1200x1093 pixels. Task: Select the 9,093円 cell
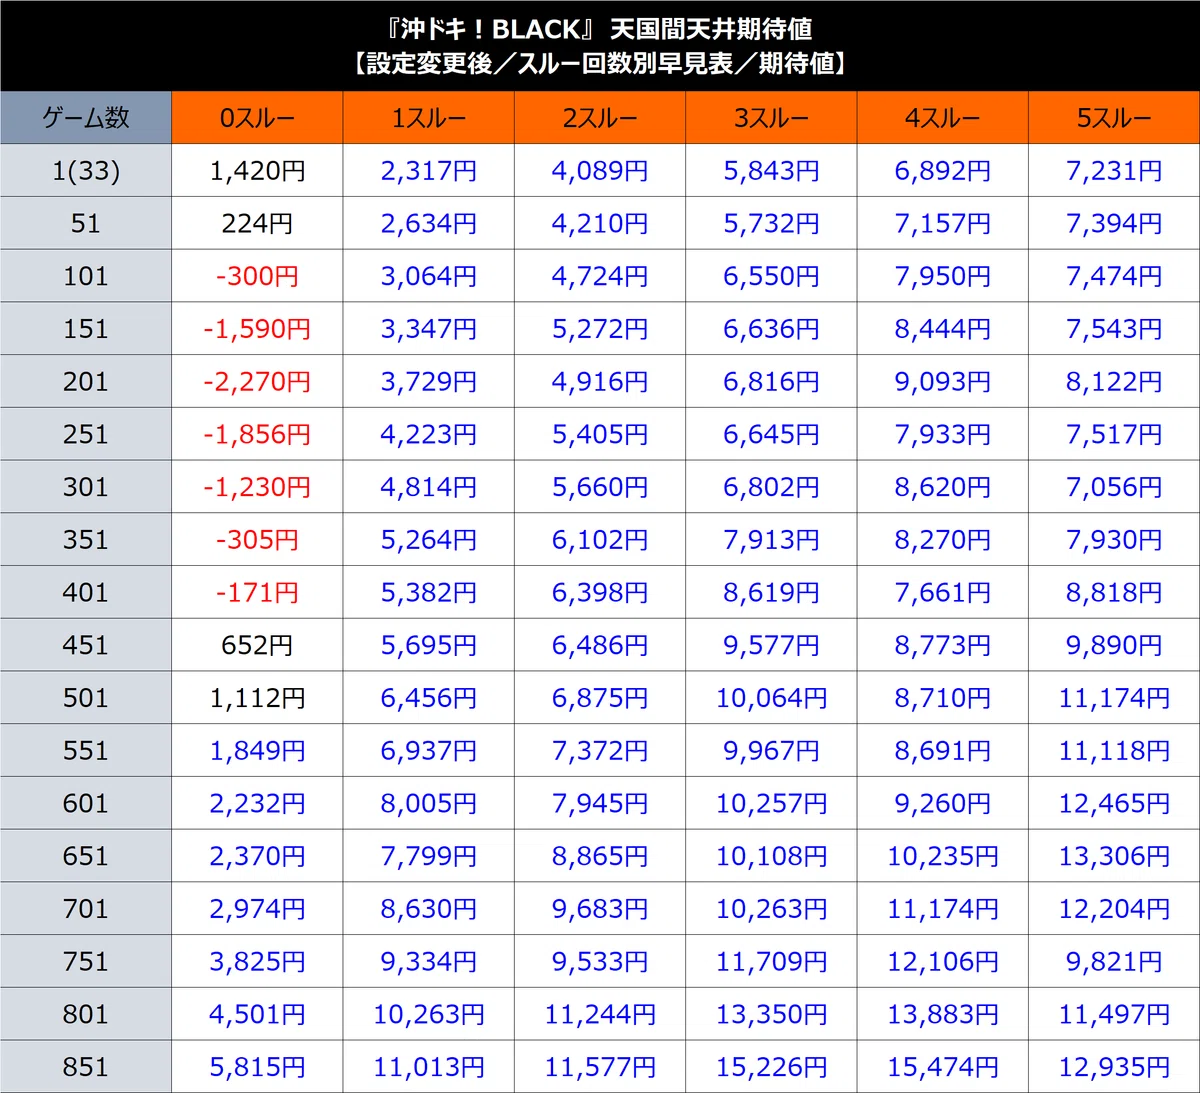tap(943, 382)
